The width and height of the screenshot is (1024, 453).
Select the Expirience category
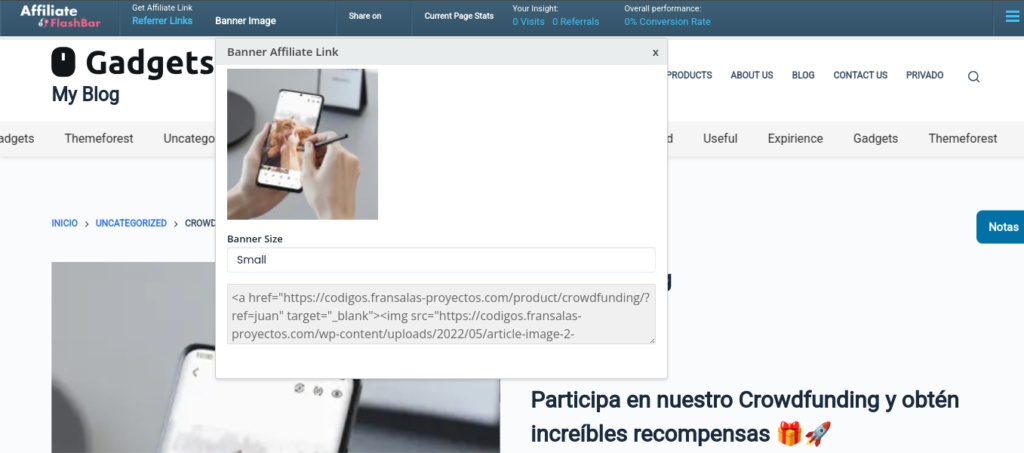pyautogui.click(x=795, y=138)
